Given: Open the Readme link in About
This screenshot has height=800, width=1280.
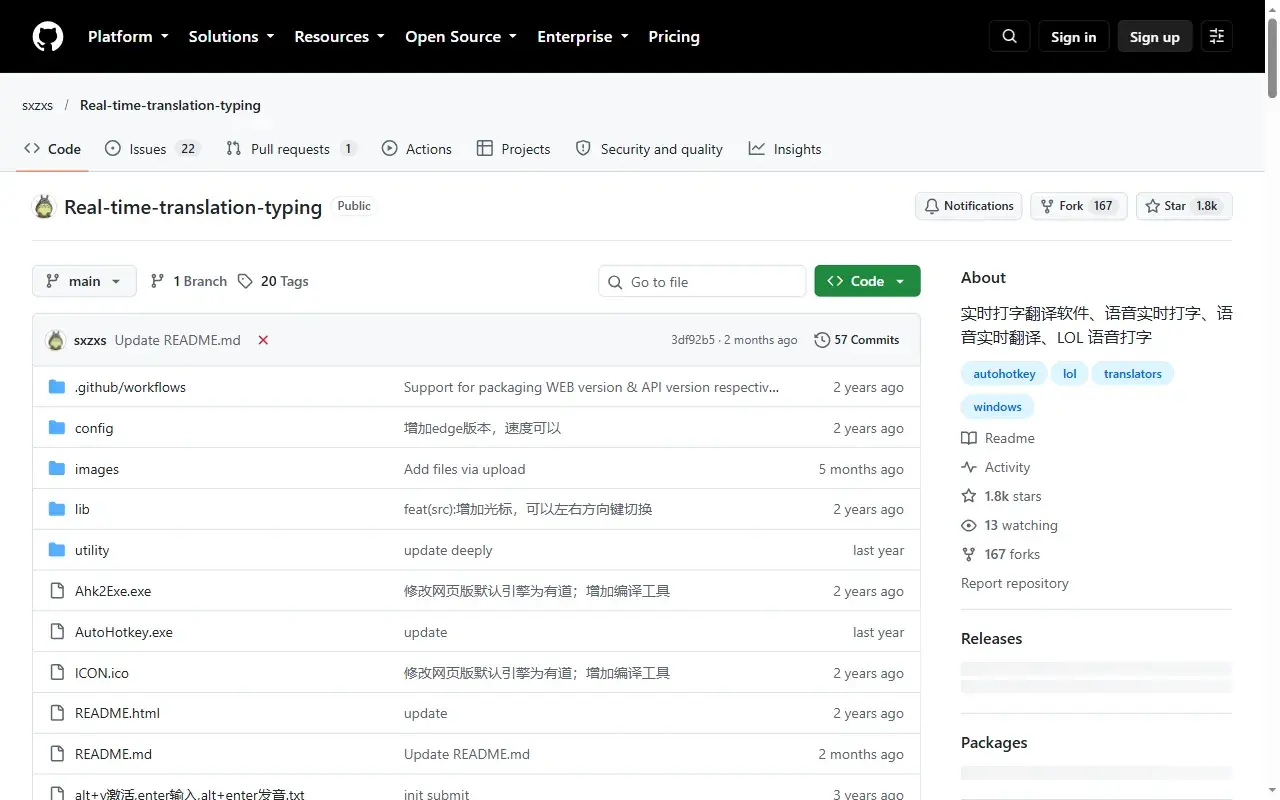Looking at the screenshot, I should [998, 438].
